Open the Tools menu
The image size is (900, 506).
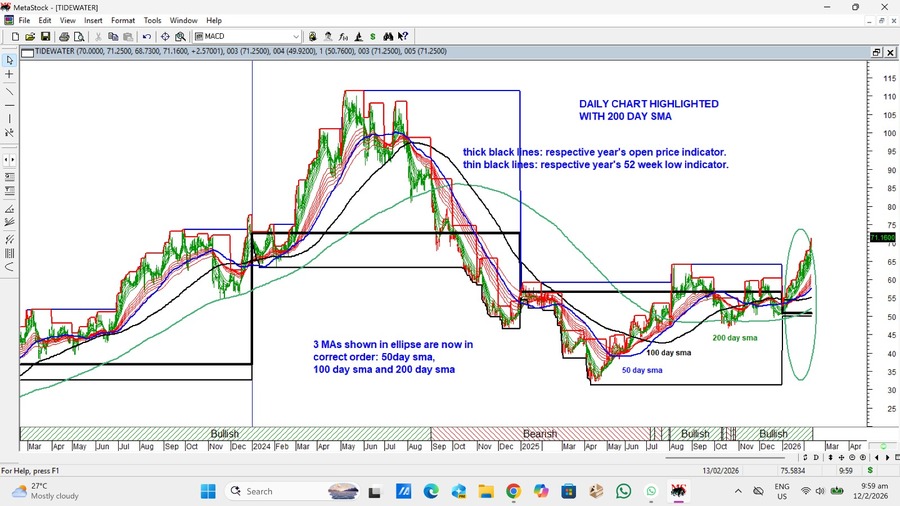(152, 20)
